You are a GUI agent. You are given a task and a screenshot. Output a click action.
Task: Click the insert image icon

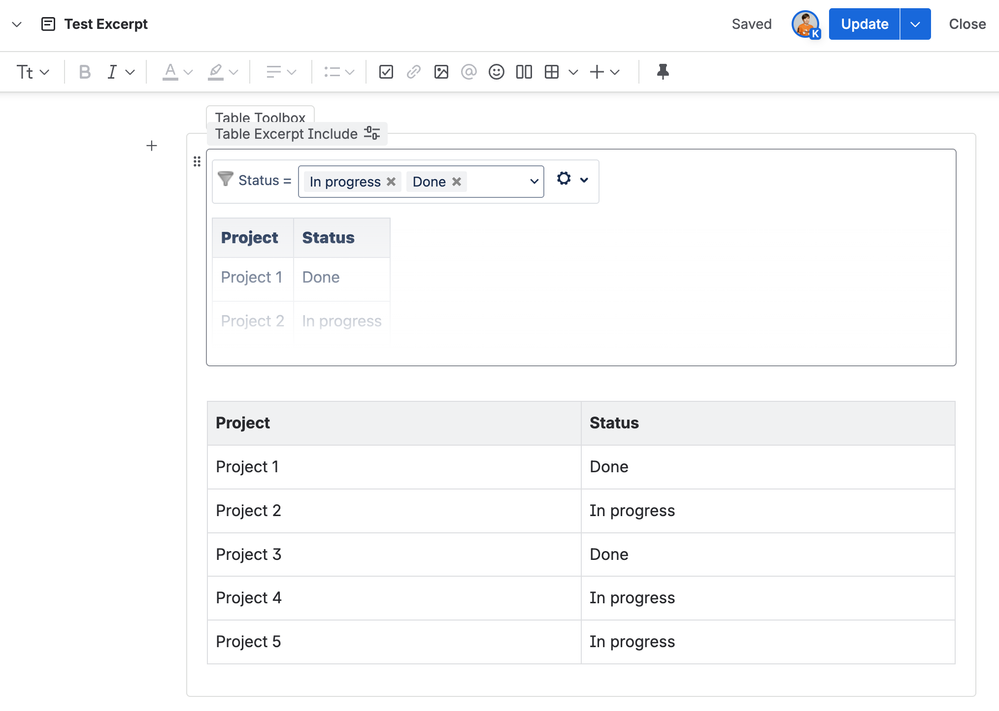(441, 72)
